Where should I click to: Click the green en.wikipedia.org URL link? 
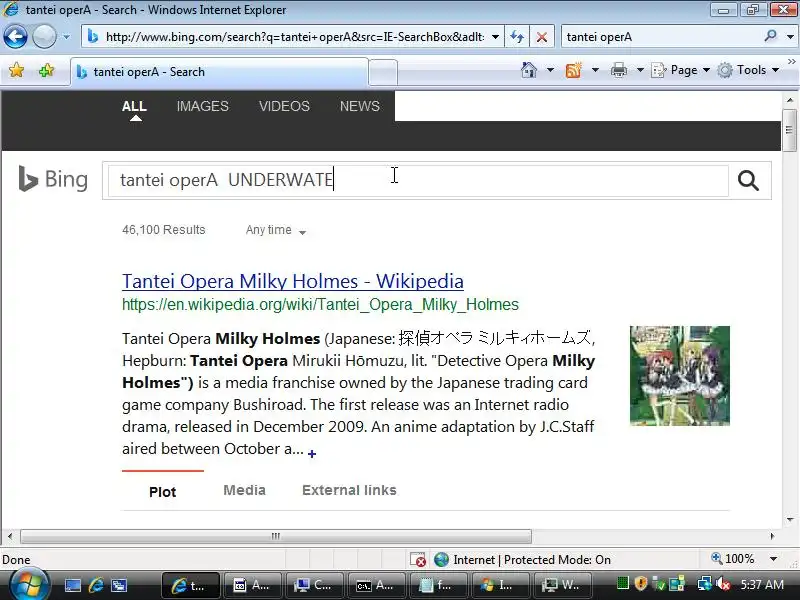pyautogui.click(x=320, y=305)
